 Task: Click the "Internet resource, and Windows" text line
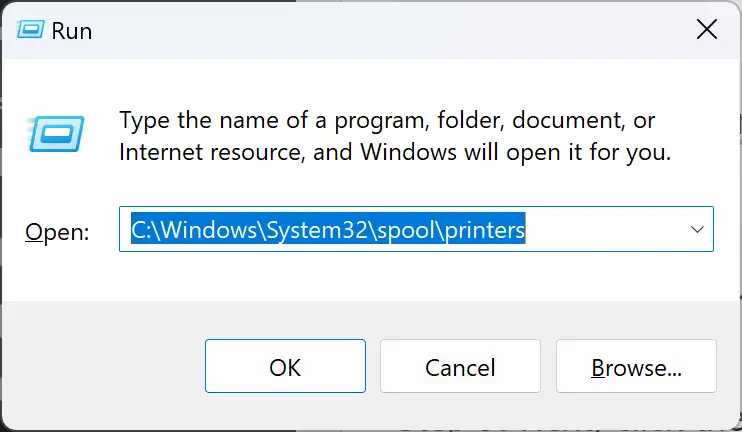pos(288,152)
